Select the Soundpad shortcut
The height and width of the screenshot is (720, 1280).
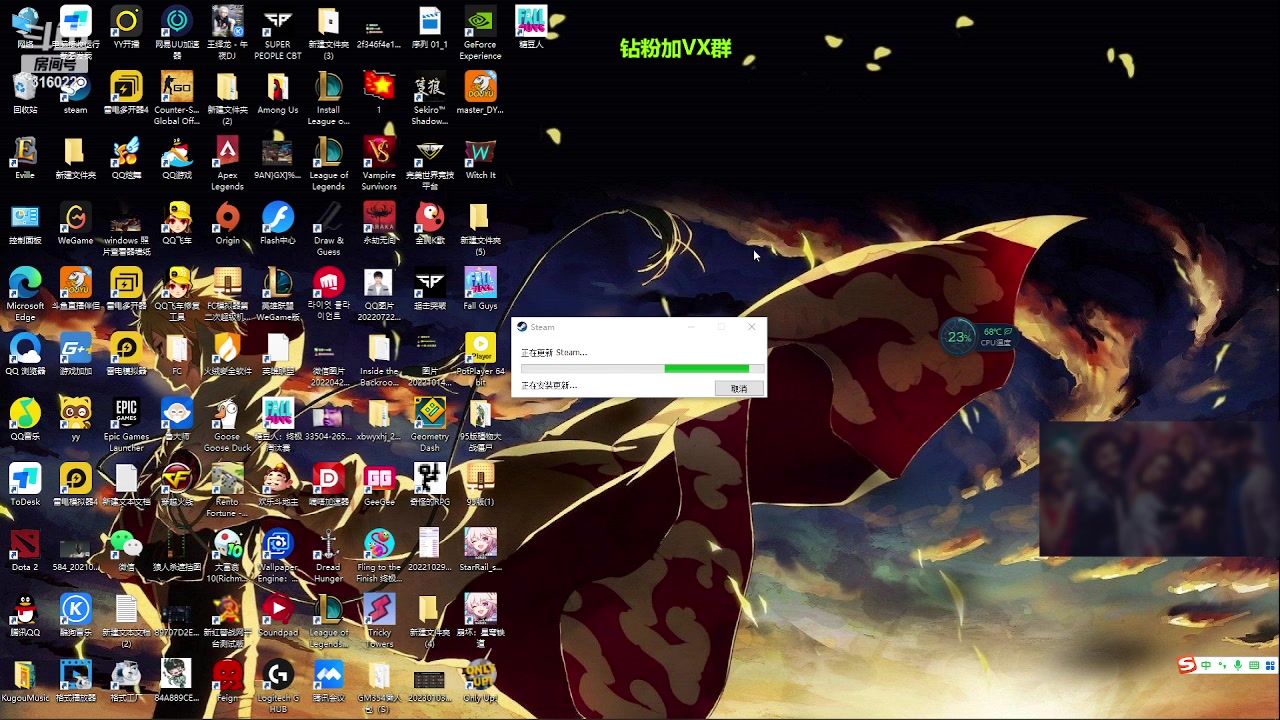click(278, 616)
